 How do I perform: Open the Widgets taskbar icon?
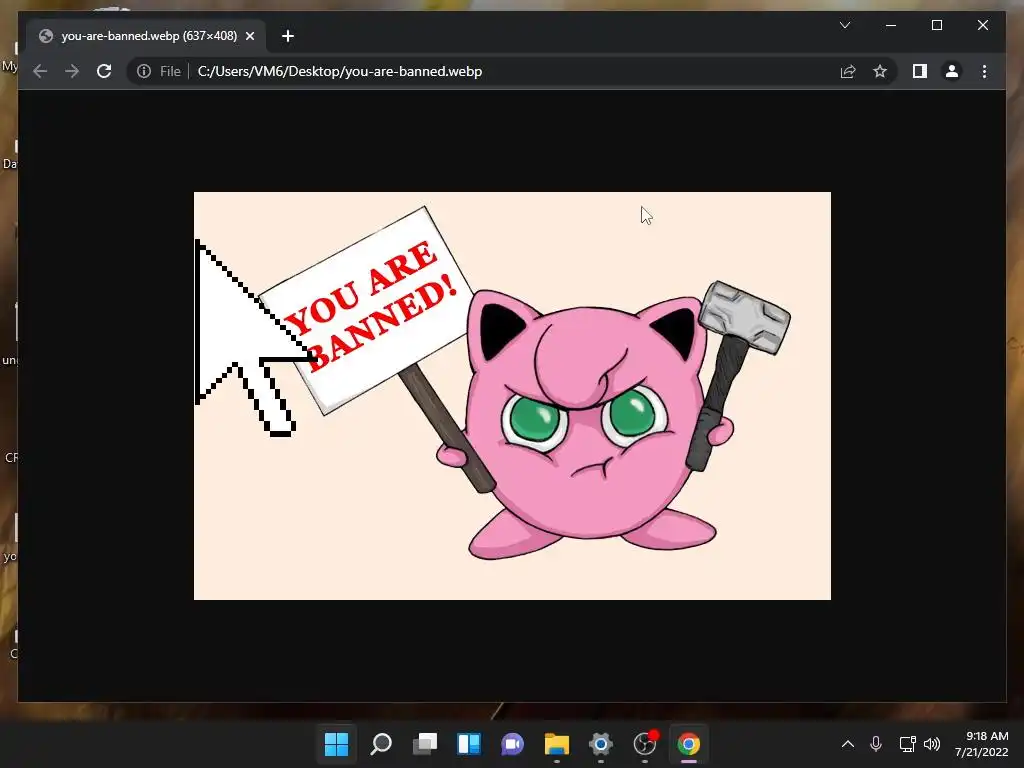(x=469, y=744)
